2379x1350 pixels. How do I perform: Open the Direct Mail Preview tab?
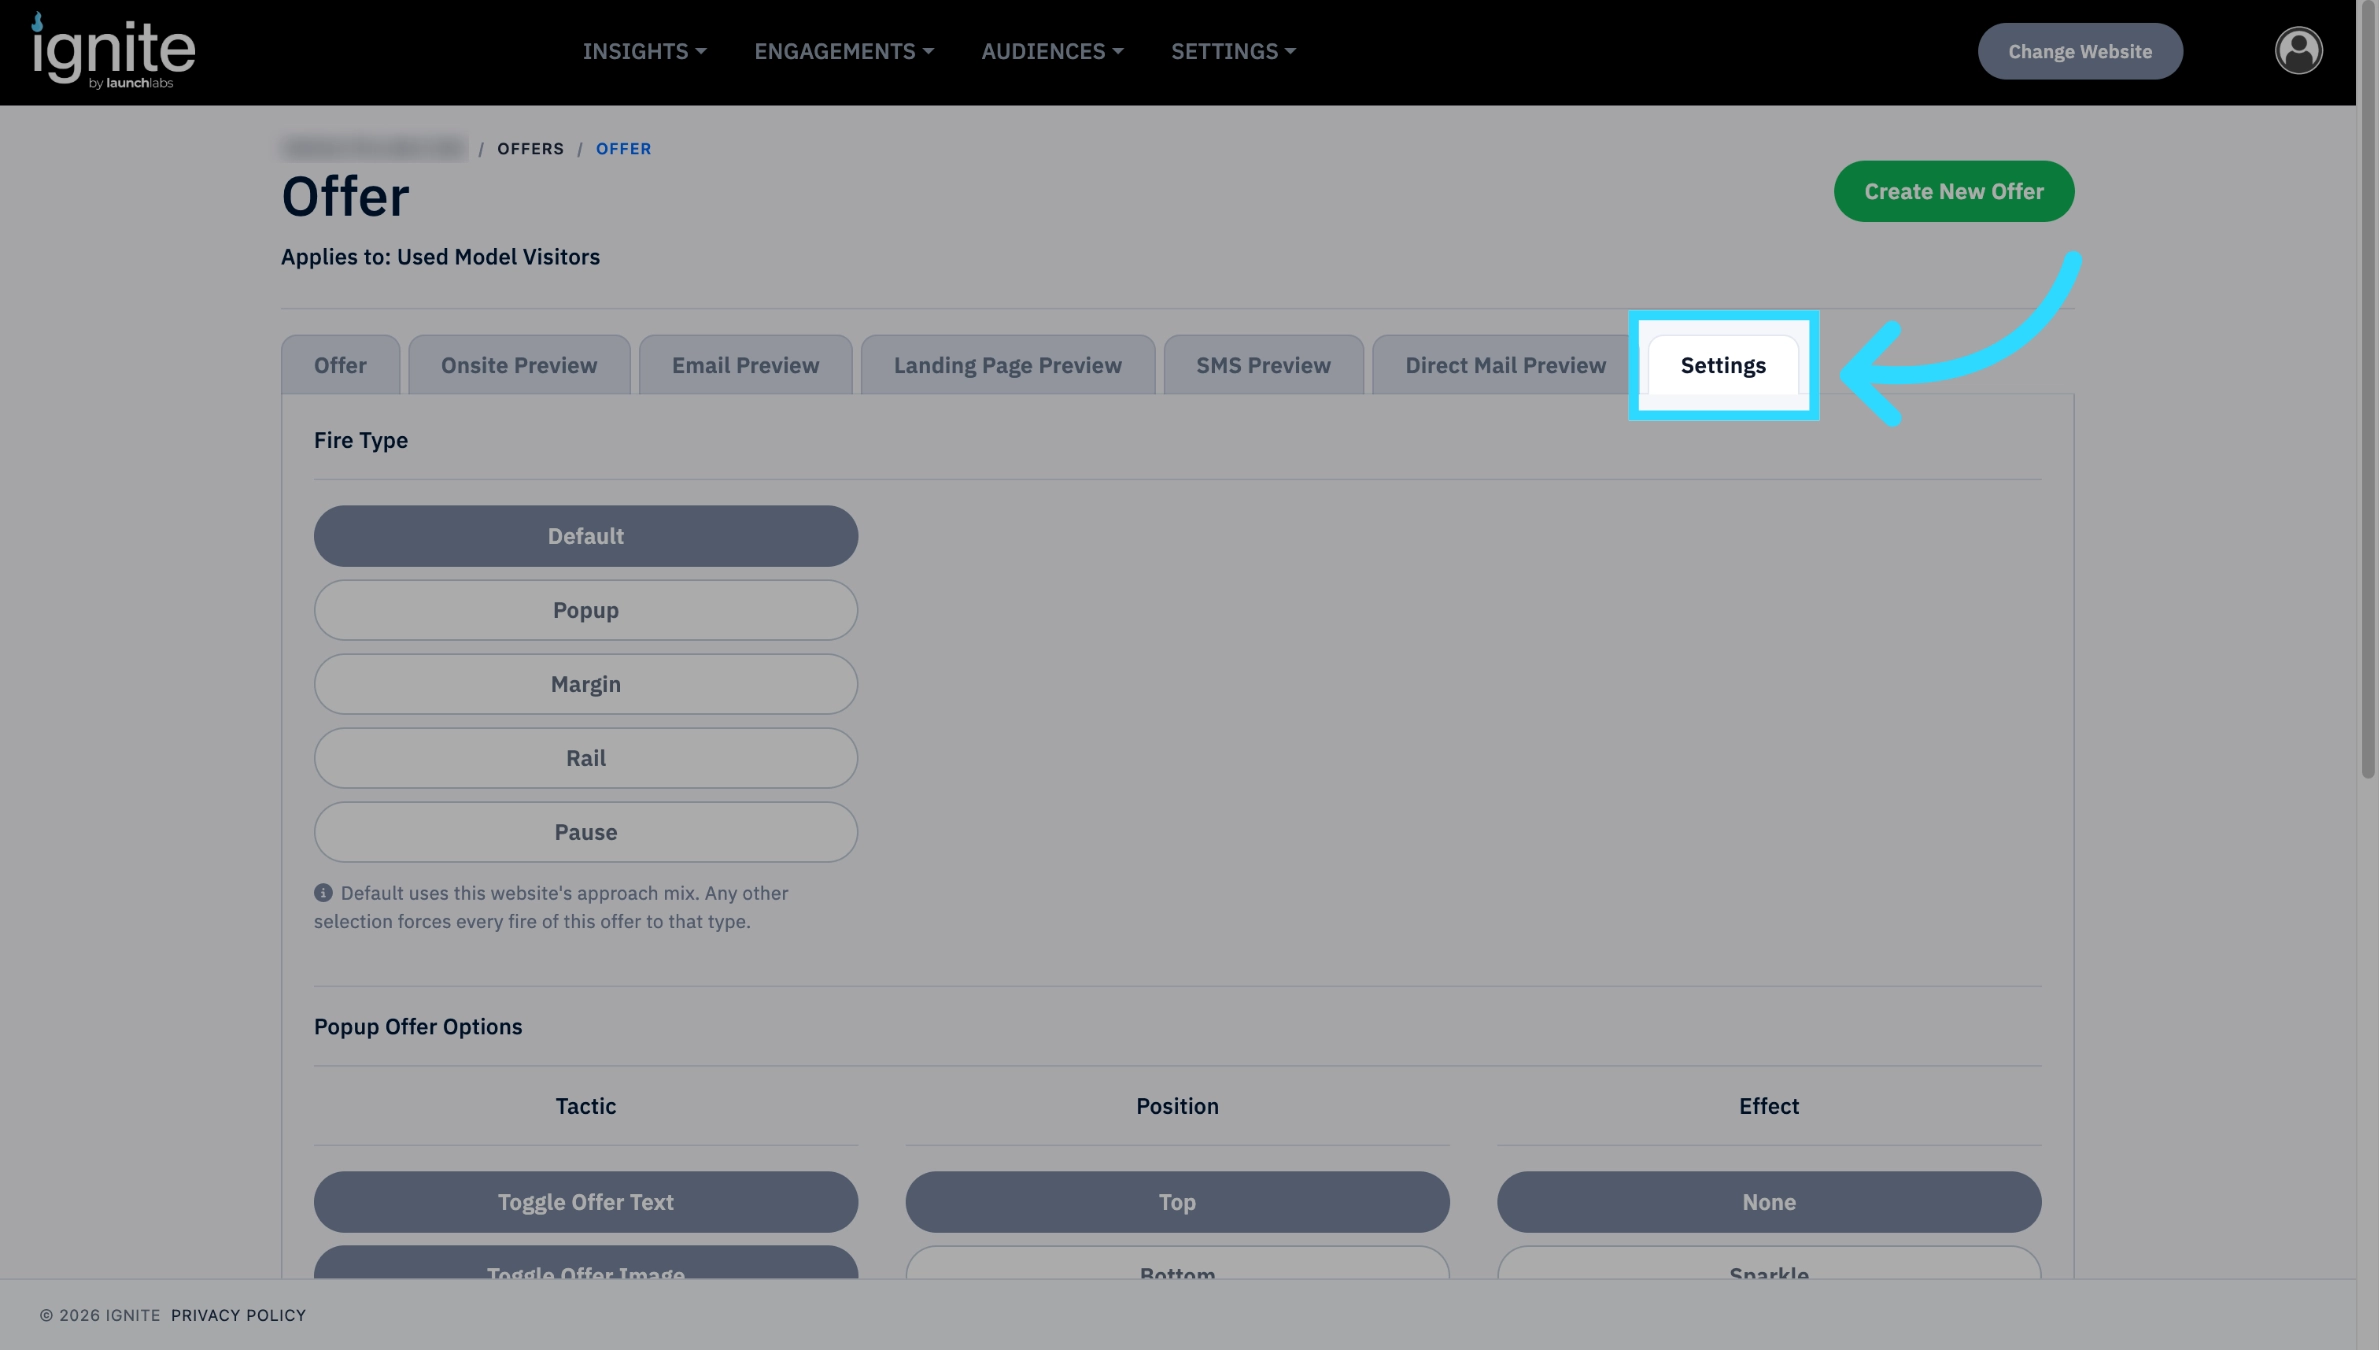click(1505, 365)
